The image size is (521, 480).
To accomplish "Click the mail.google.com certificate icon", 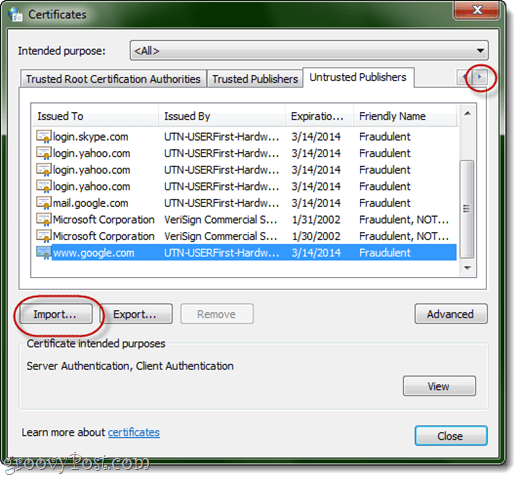I will click(x=44, y=203).
